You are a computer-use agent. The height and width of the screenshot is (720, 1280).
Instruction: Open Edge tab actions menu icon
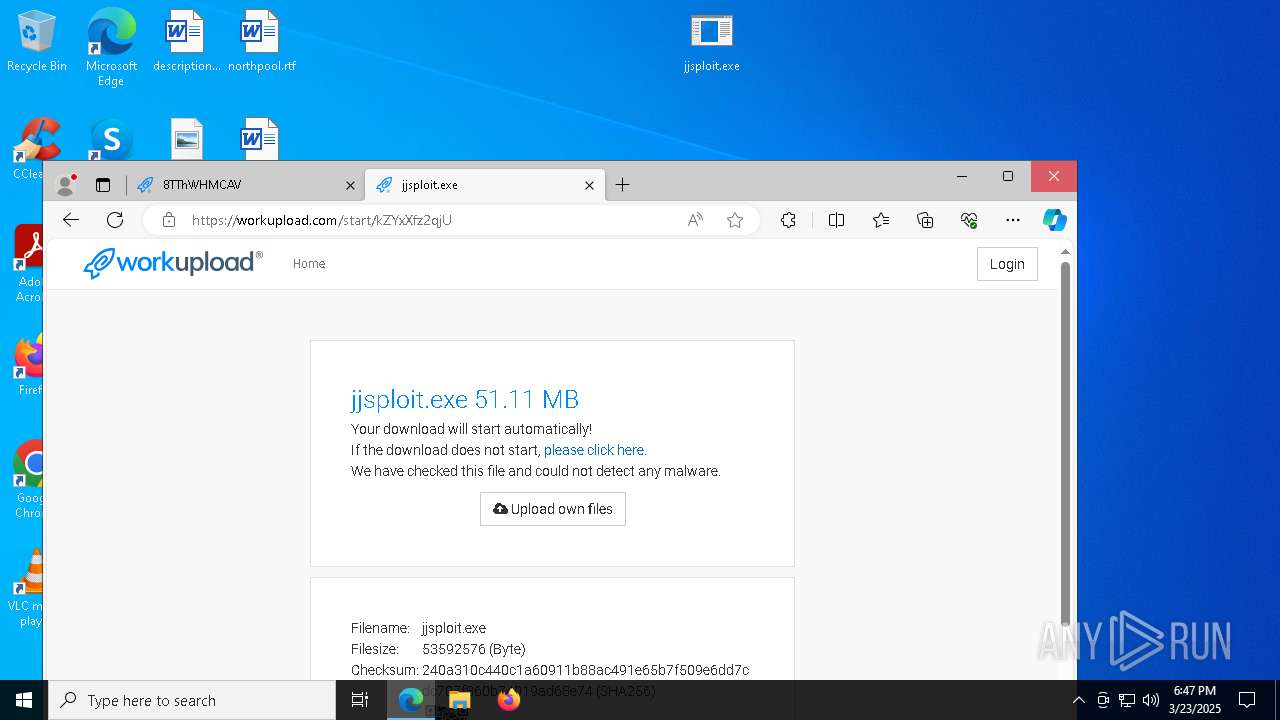[102, 185]
